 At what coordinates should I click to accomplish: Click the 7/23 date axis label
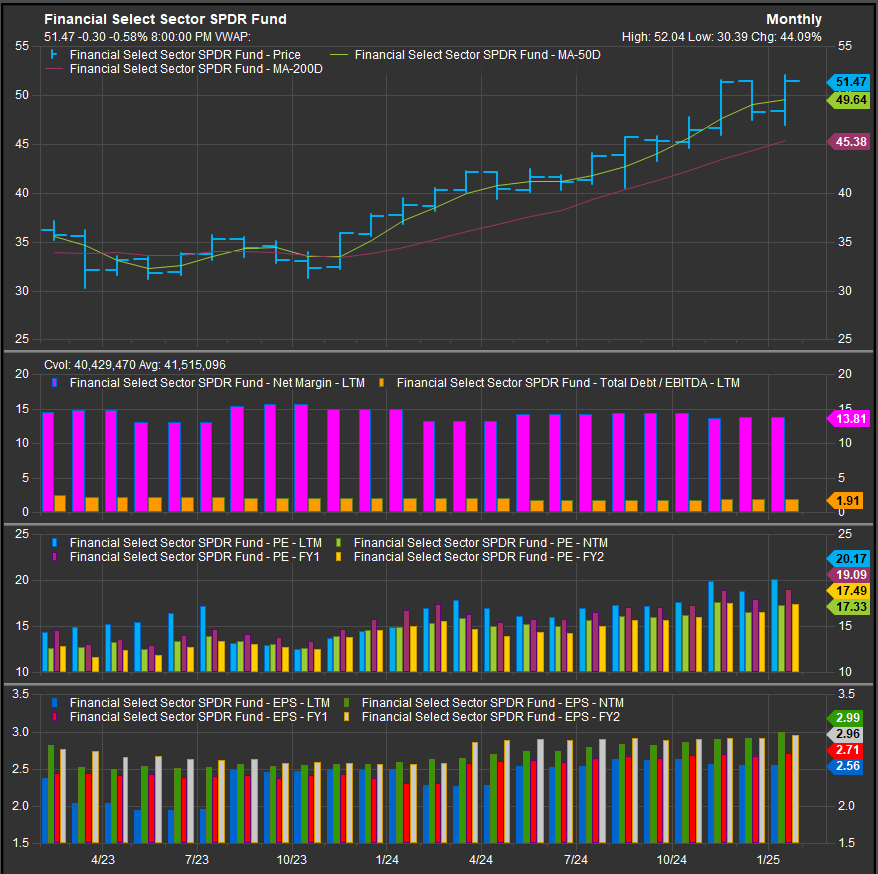coord(197,860)
